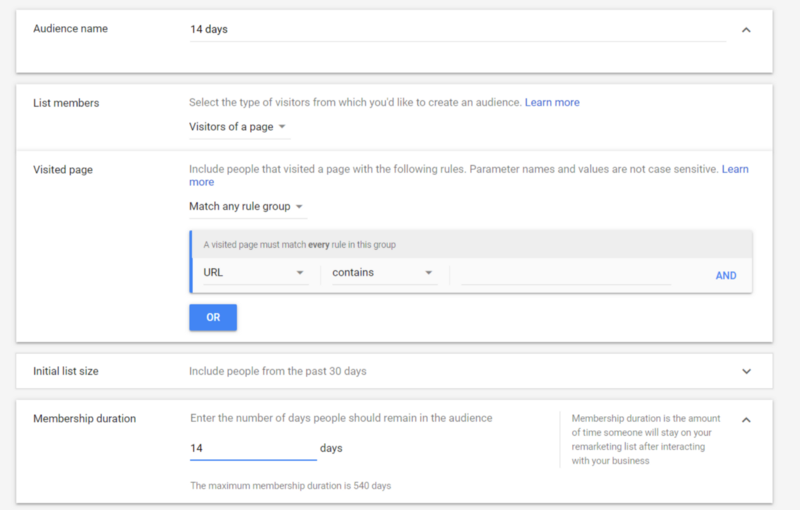Click the blue OR button
This screenshot has width=800, height=510.
pos(213,317)
